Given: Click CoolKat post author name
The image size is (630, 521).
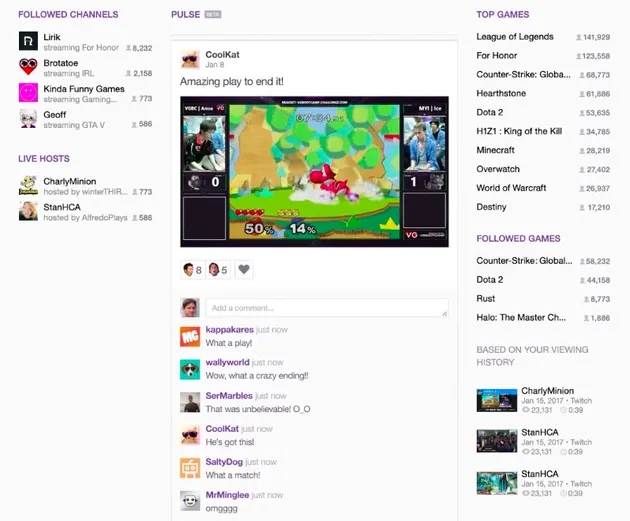Looking at the screenshot, I should [x=222, y=55].
